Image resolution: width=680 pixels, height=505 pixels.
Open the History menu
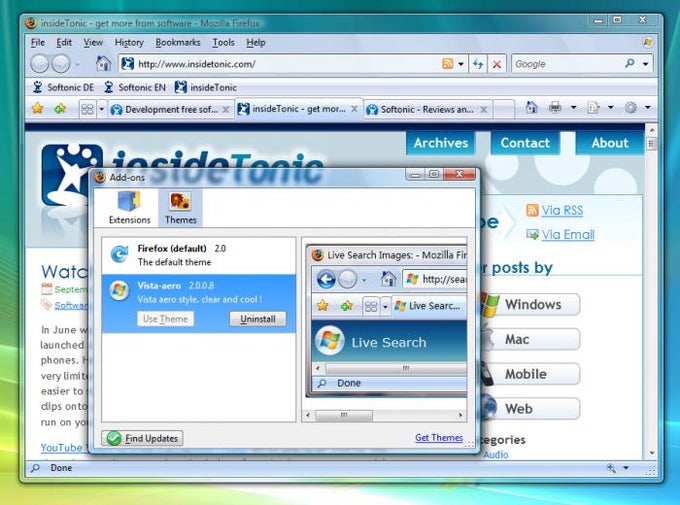coord(129,43)
